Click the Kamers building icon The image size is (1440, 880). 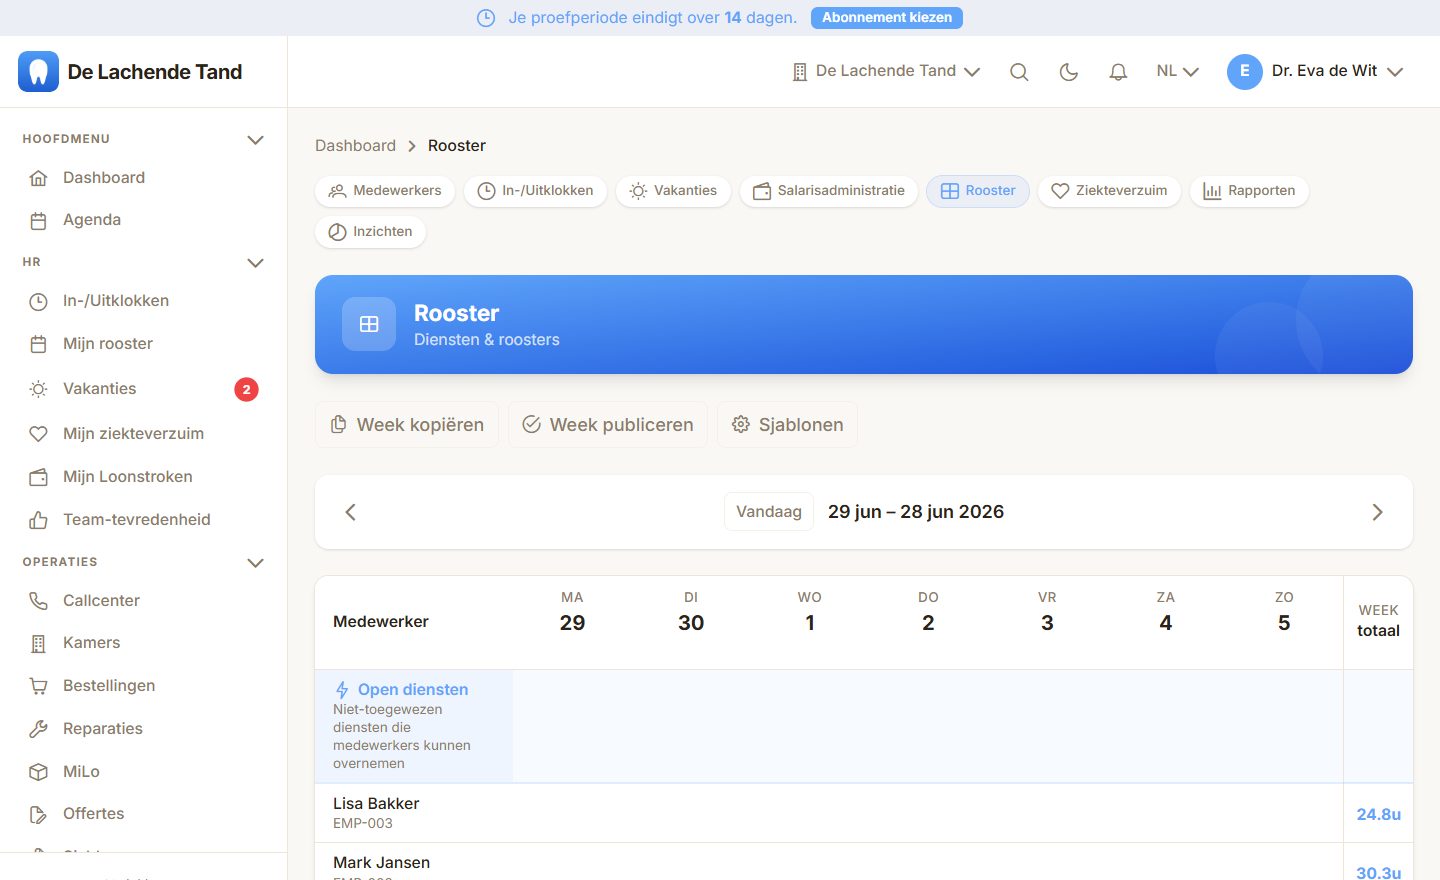38,643
